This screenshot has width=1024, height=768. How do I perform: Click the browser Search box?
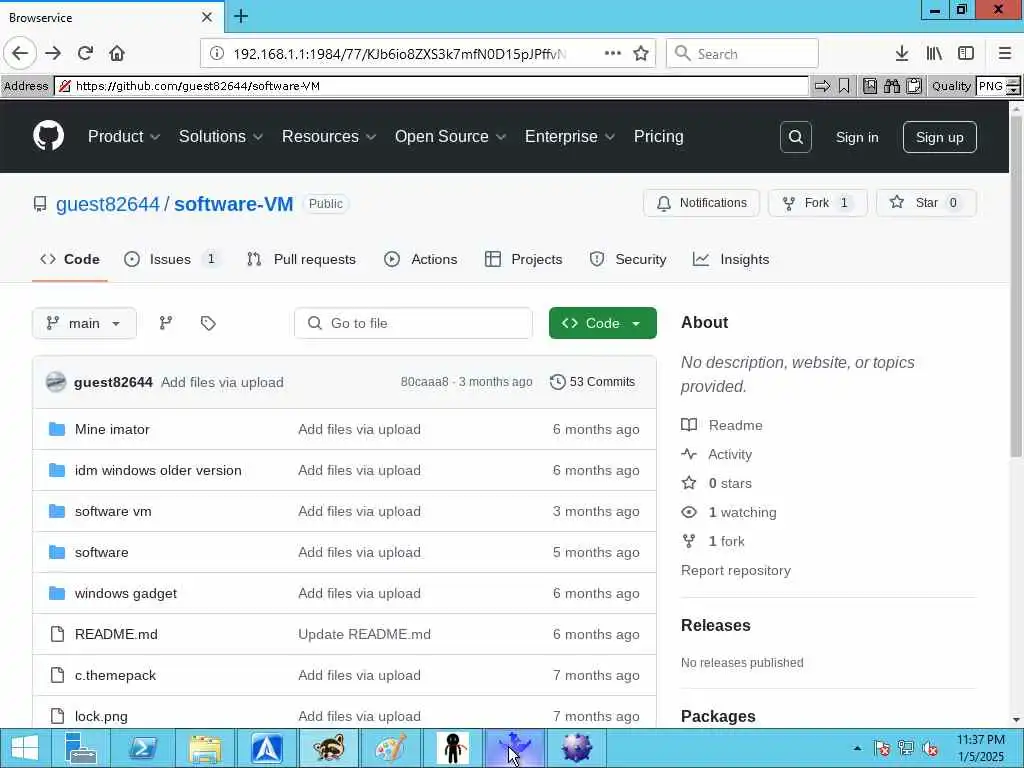tap(742, 54)
